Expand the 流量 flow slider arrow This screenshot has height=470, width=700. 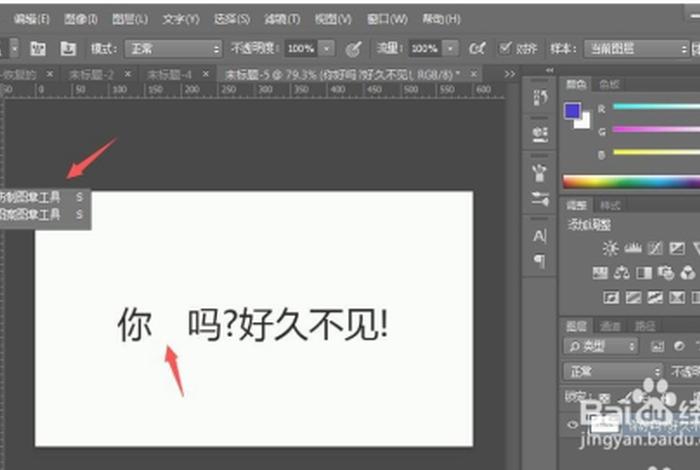450,49
